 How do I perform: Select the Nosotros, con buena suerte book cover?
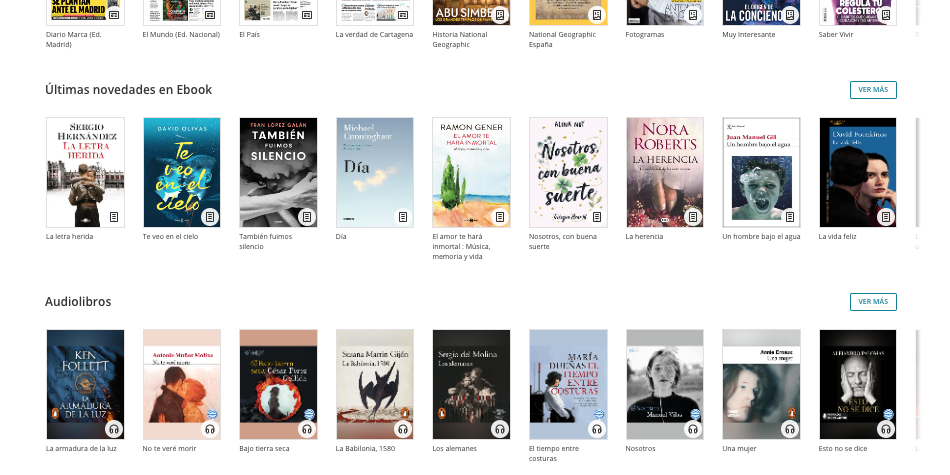click(x=568, y=173)
